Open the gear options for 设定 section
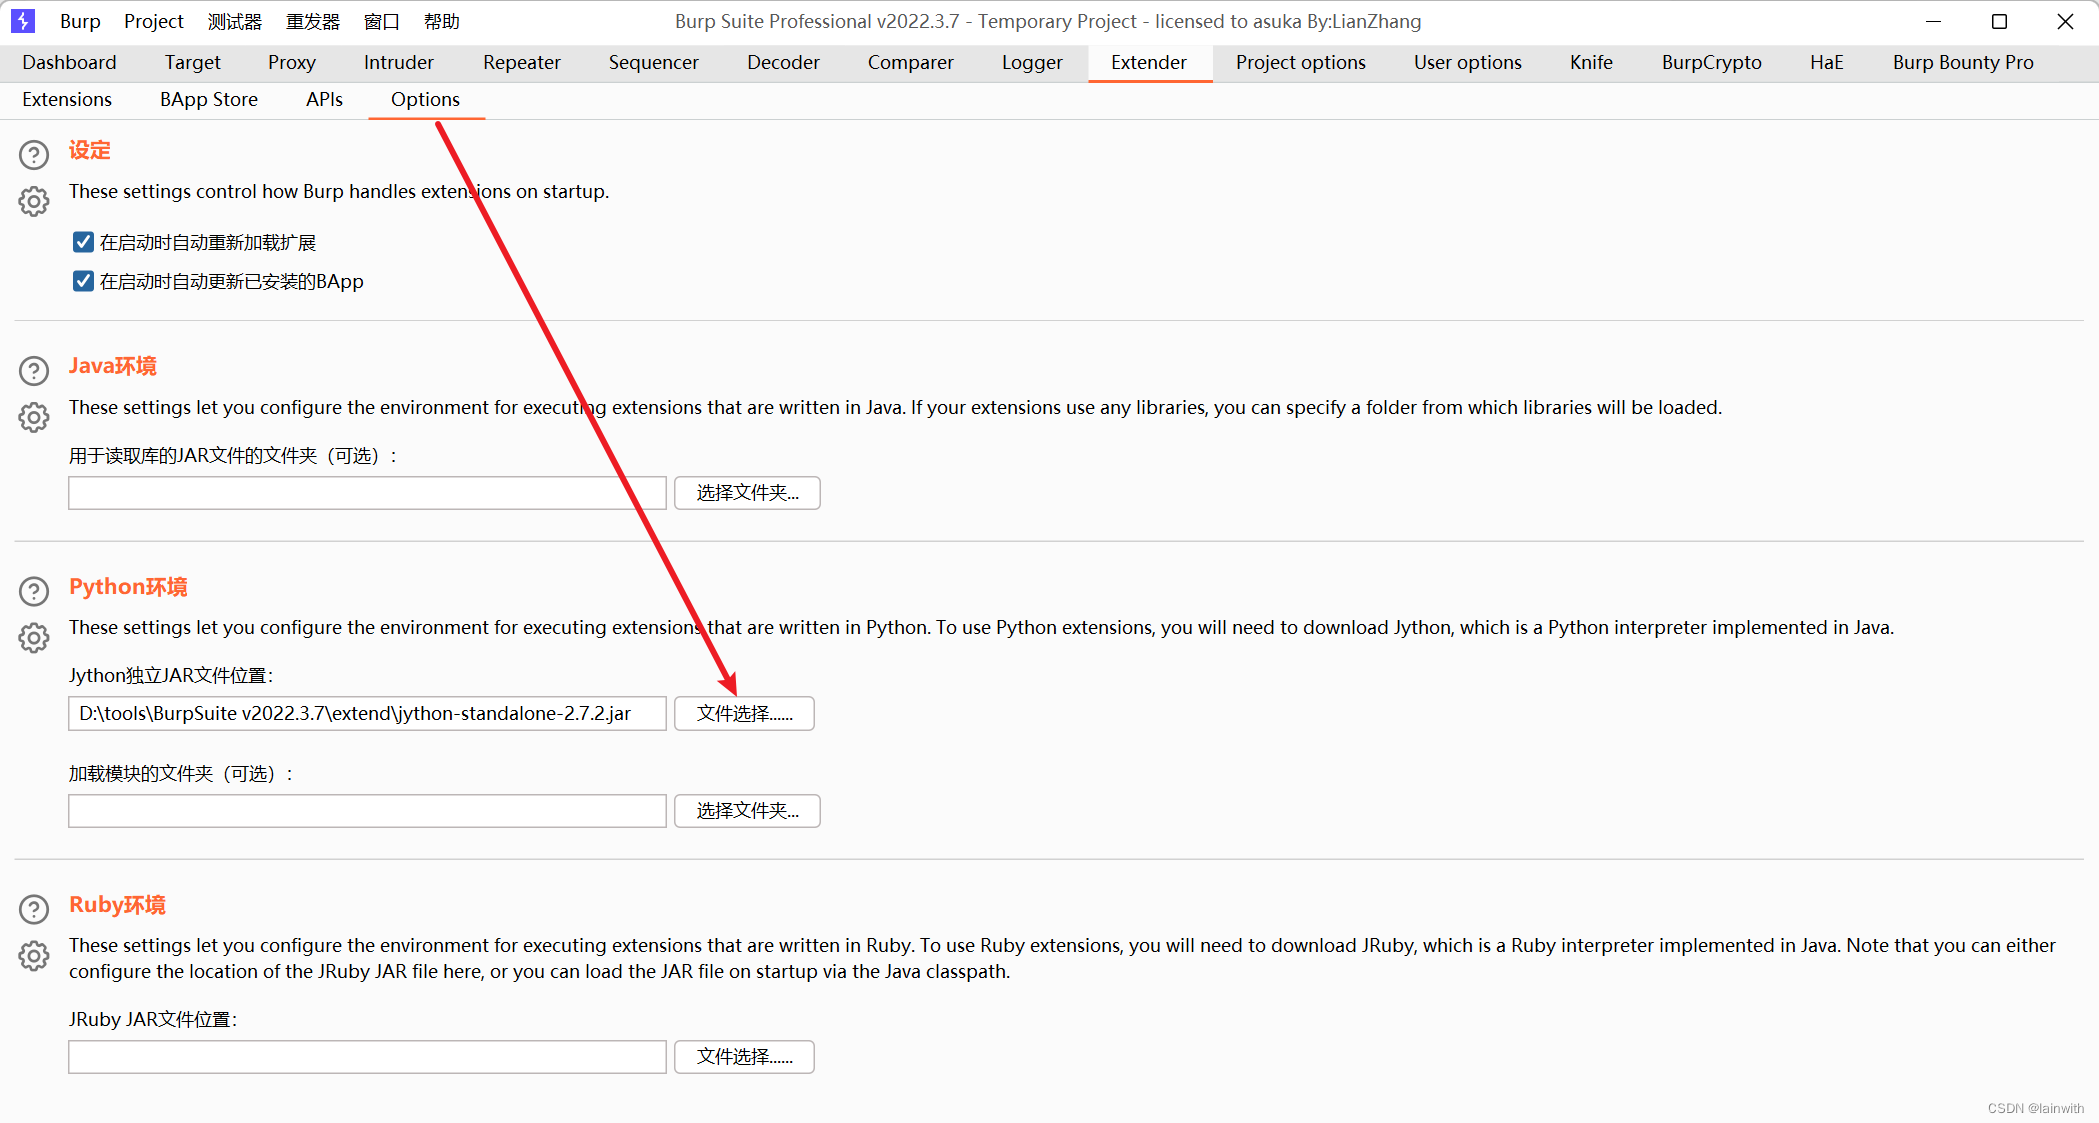The image size is (2099, 1123). [34, 201]
